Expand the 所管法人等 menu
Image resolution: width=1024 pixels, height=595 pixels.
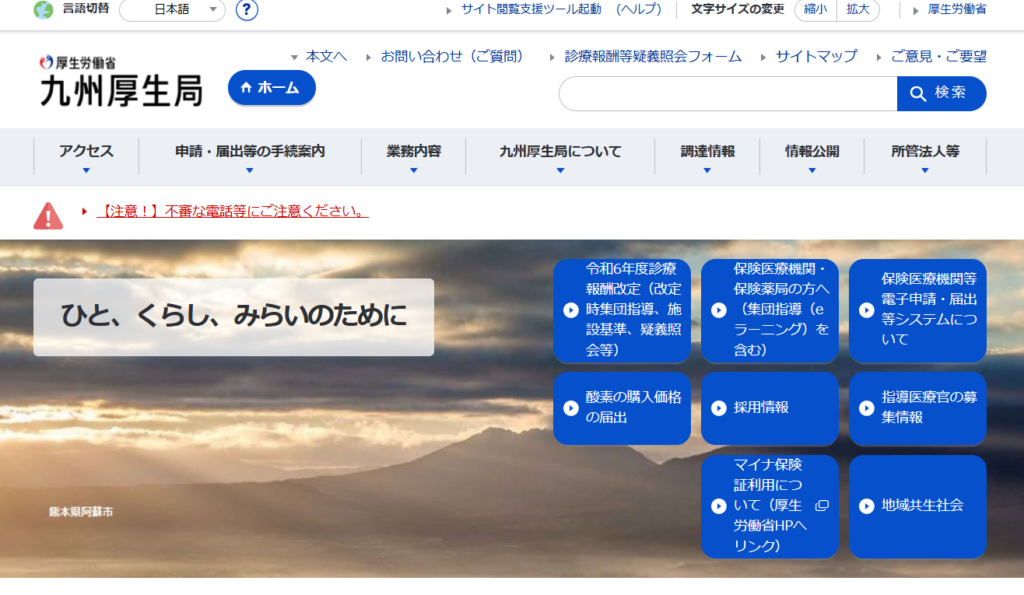point(925,157)
